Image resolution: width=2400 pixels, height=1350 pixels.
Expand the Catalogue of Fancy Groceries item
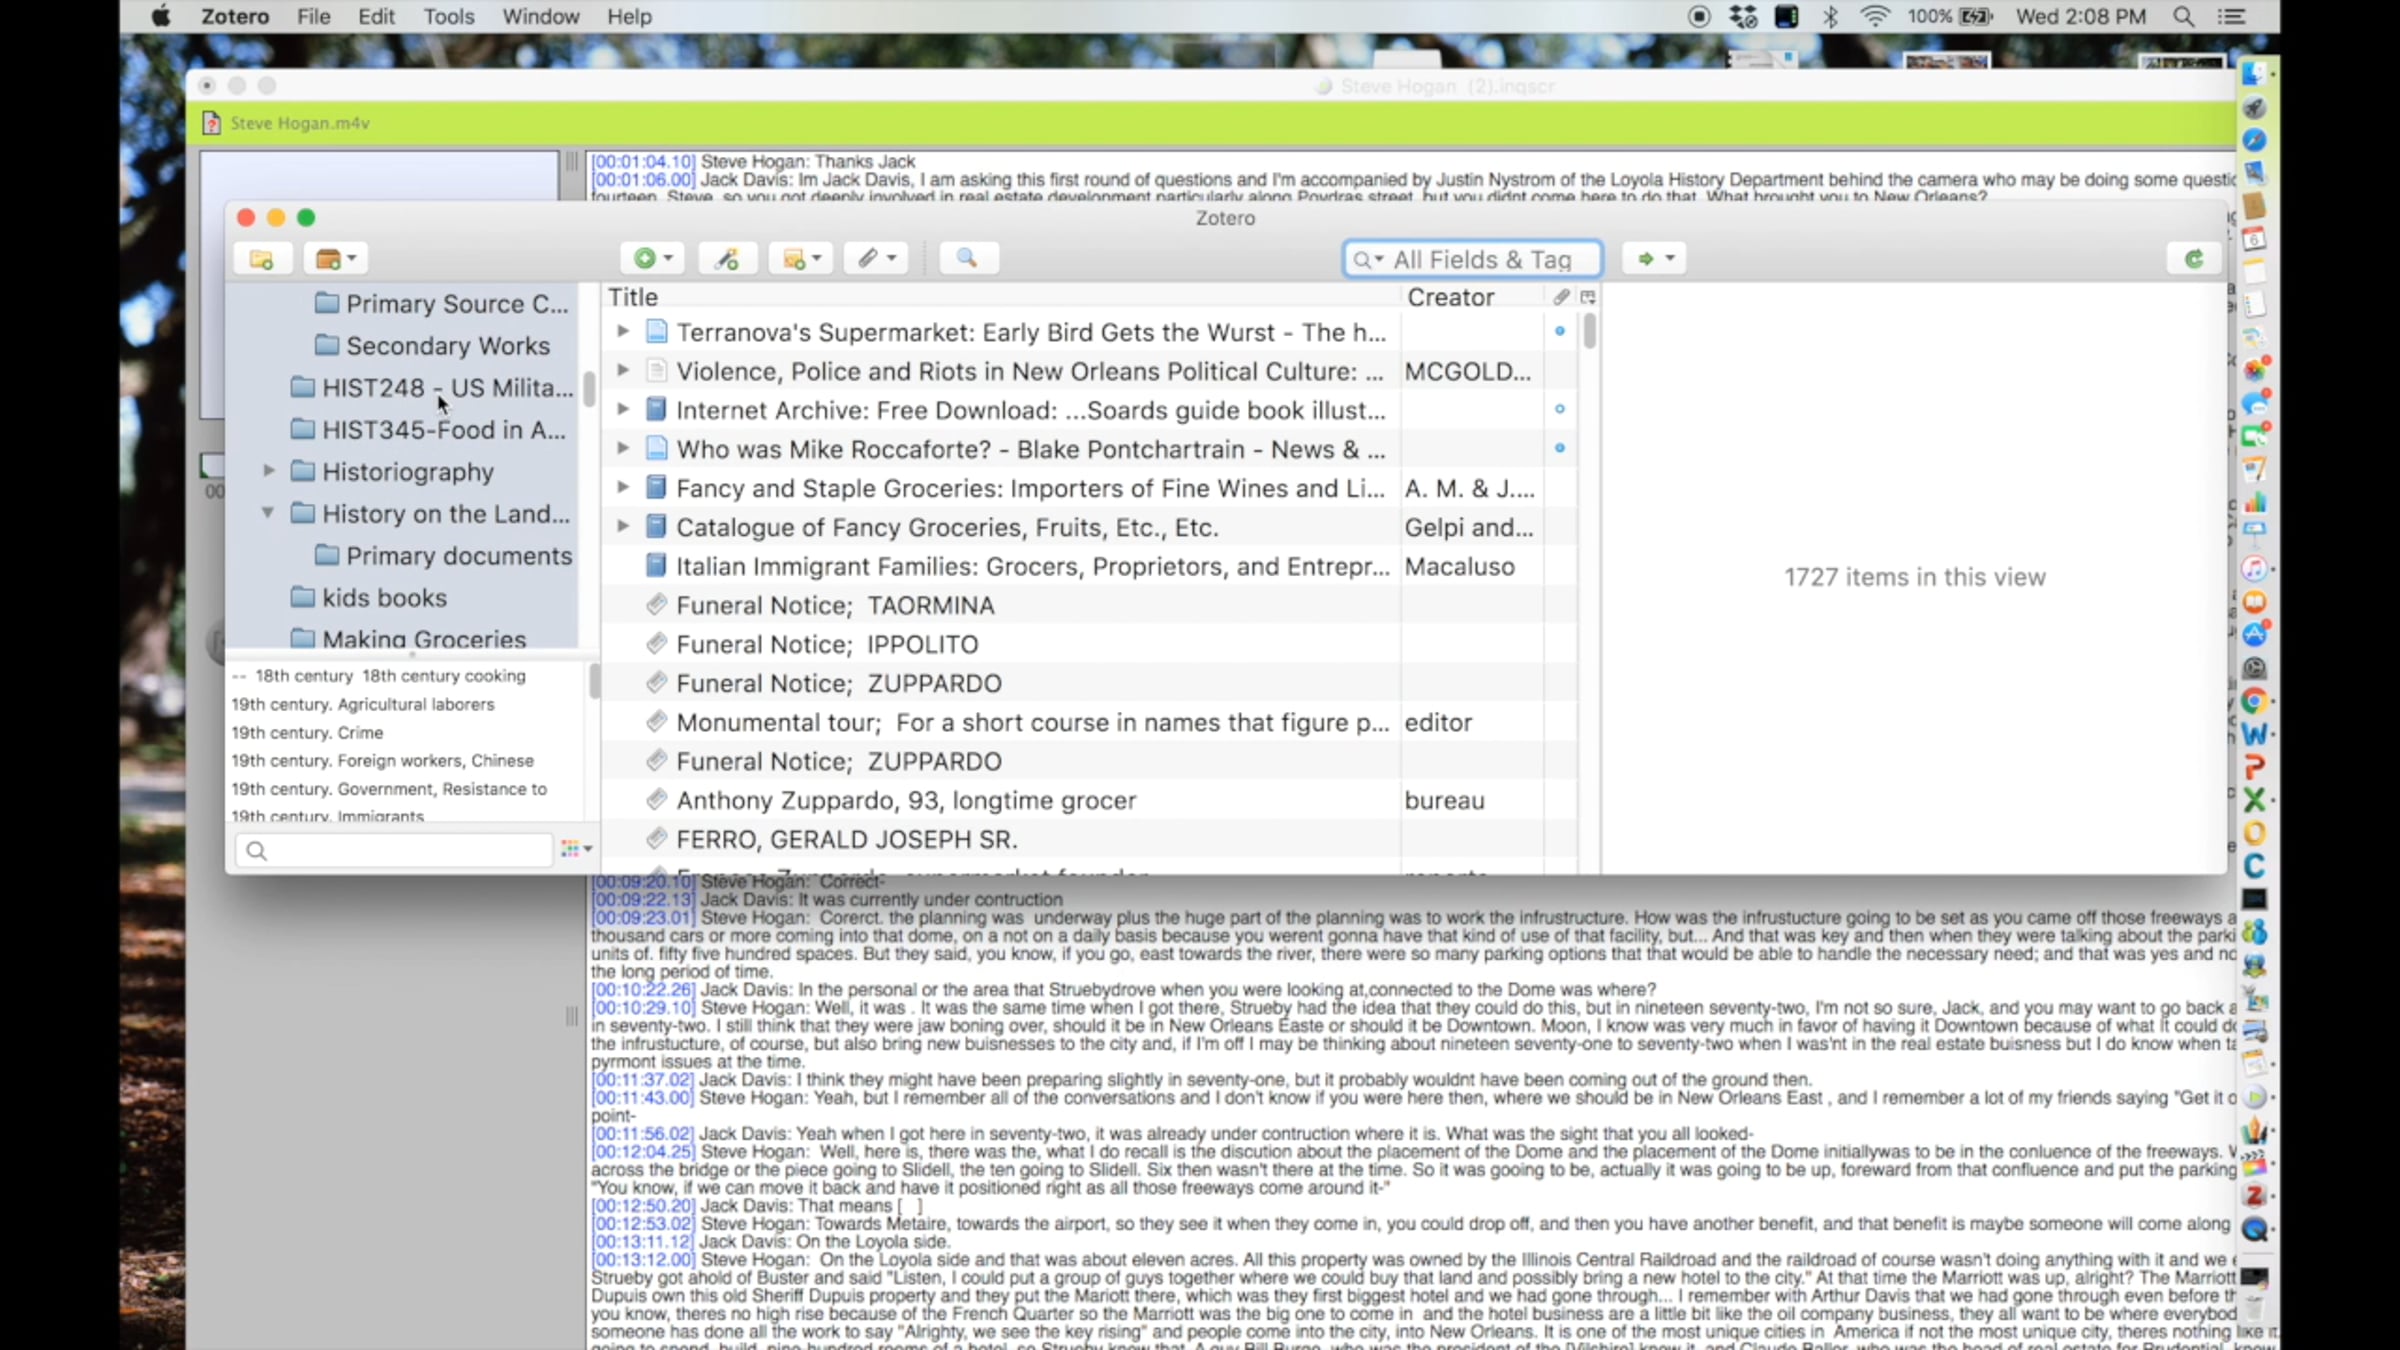[x=622, y=526]
